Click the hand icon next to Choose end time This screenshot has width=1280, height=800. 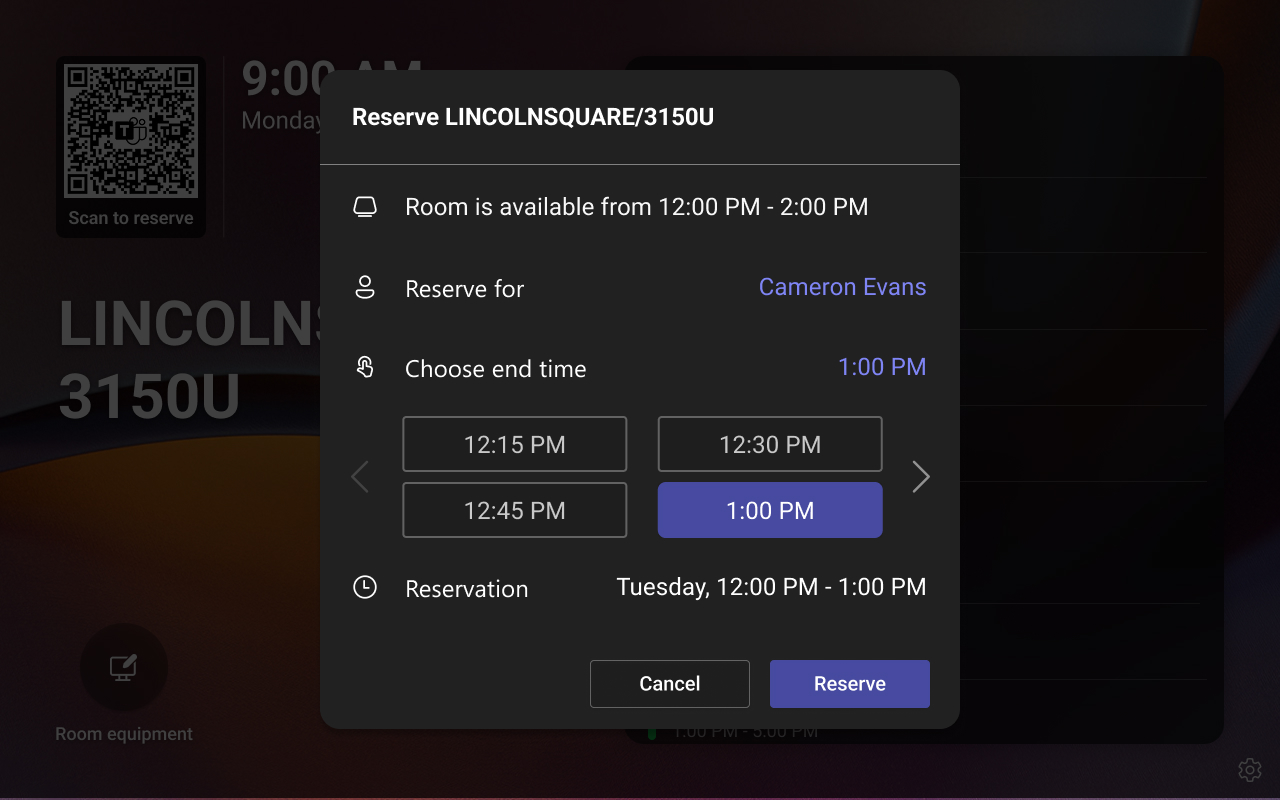click(x=365, y=368)
